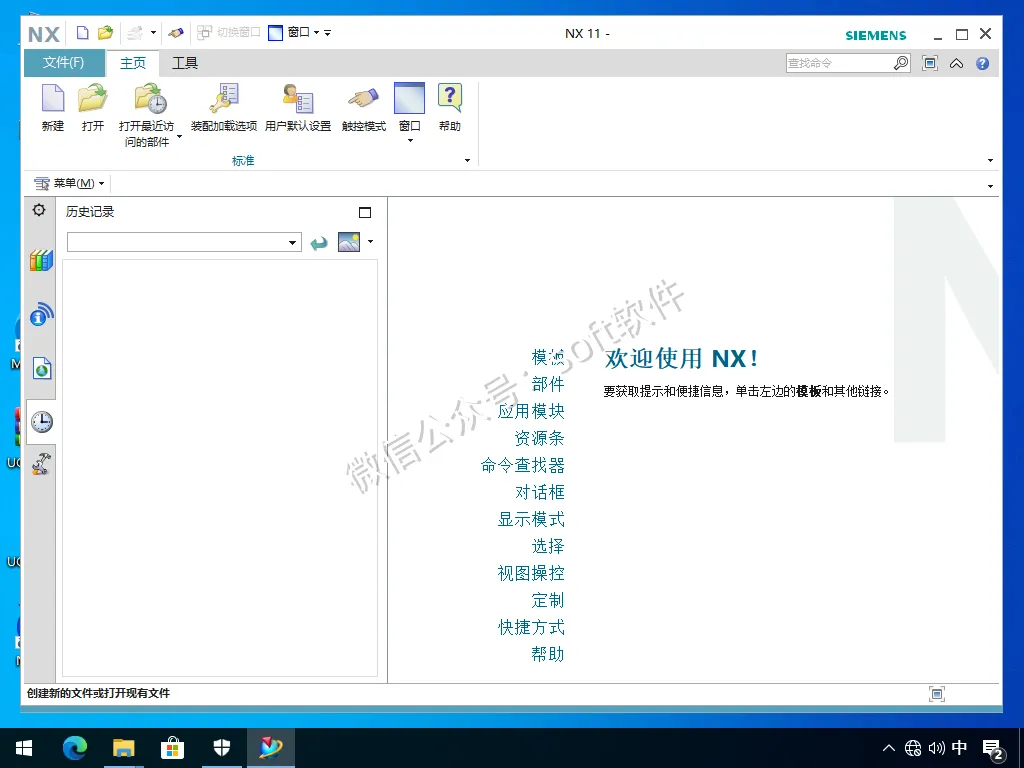Click the blue help question icon

point(982,63)
